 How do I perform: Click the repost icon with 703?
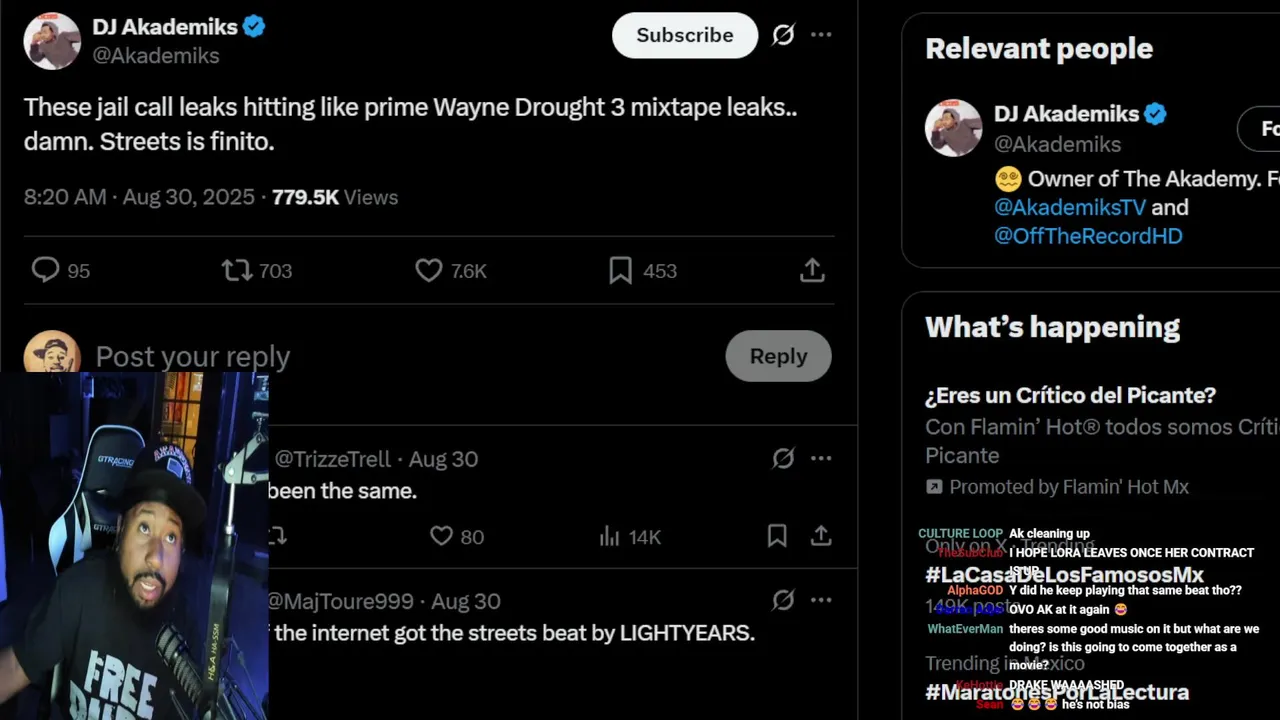(237, 270)
